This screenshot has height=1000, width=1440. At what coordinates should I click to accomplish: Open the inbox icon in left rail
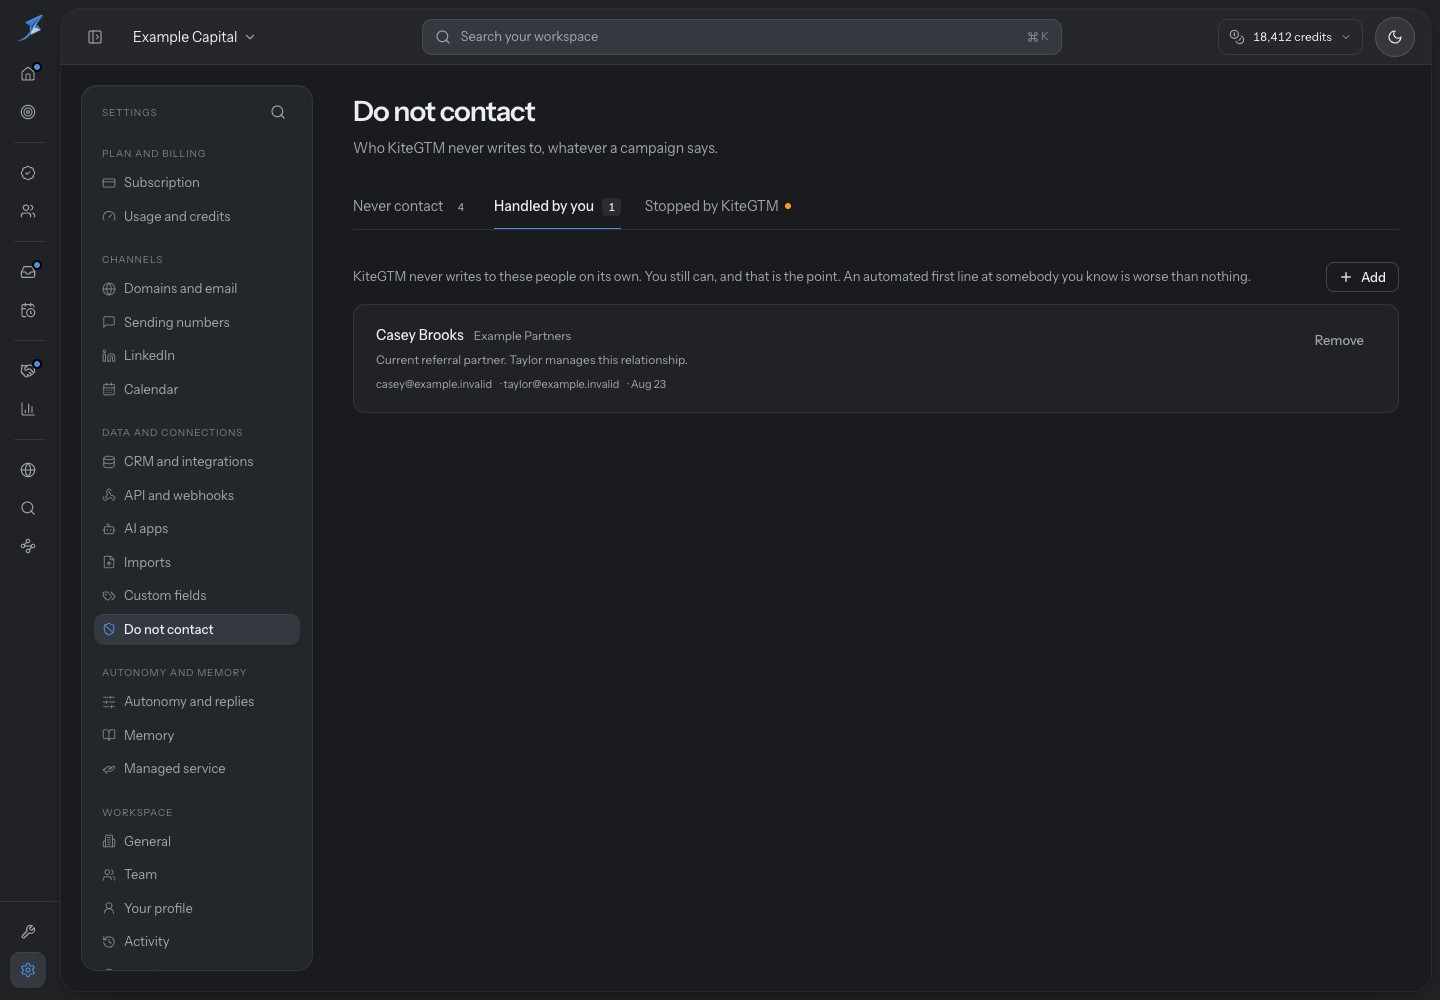[x=28, y=272]
